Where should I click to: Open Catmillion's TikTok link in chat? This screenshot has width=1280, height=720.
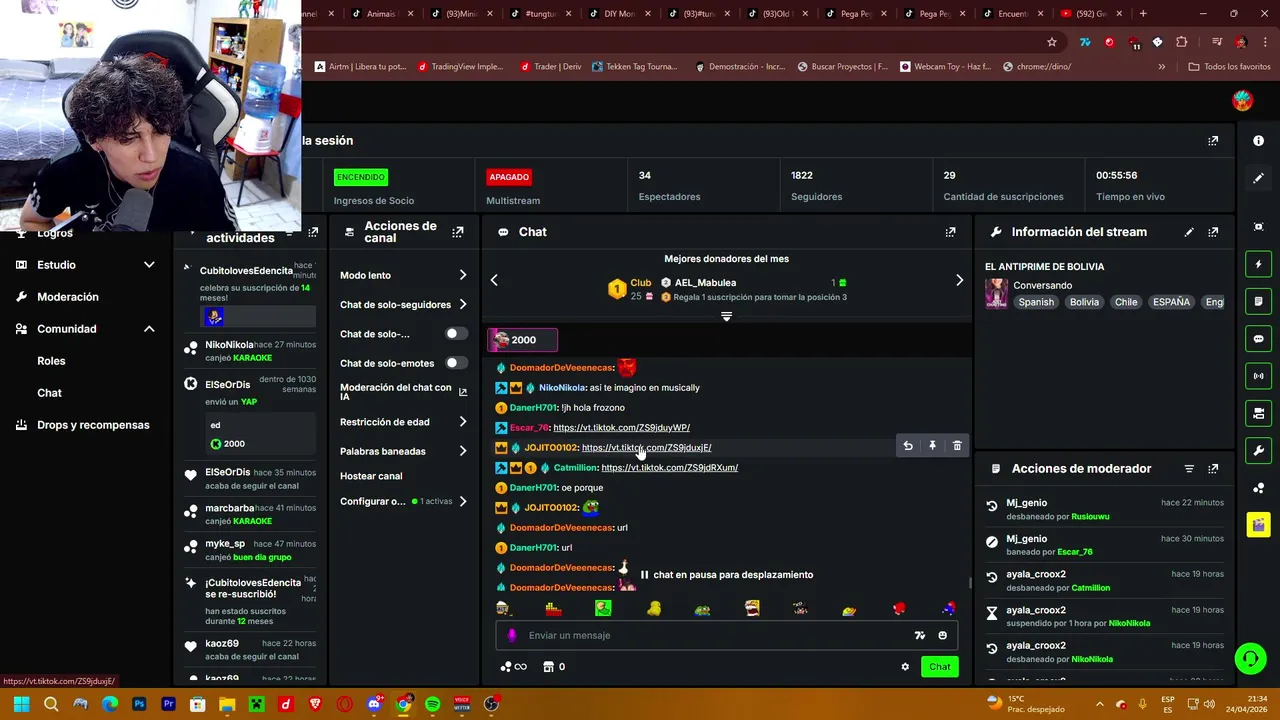tap(669, 468)
